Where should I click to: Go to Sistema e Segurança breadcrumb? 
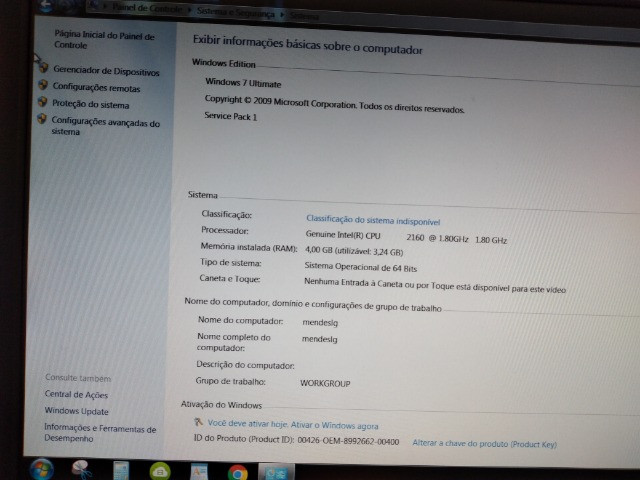pyautogui.click(x=236, y=12)
